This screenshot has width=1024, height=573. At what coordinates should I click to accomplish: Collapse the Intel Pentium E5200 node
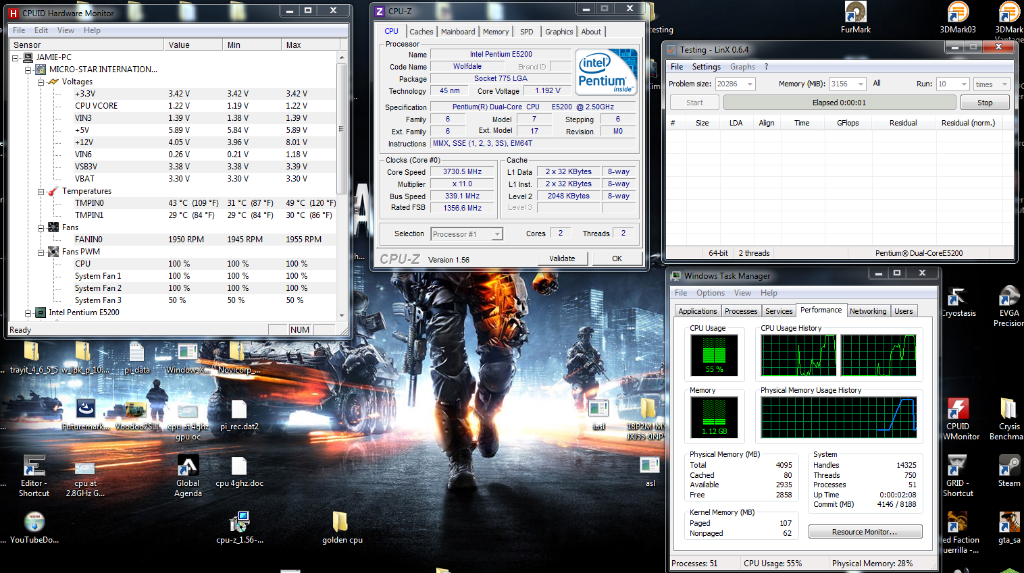pos(28,313)
